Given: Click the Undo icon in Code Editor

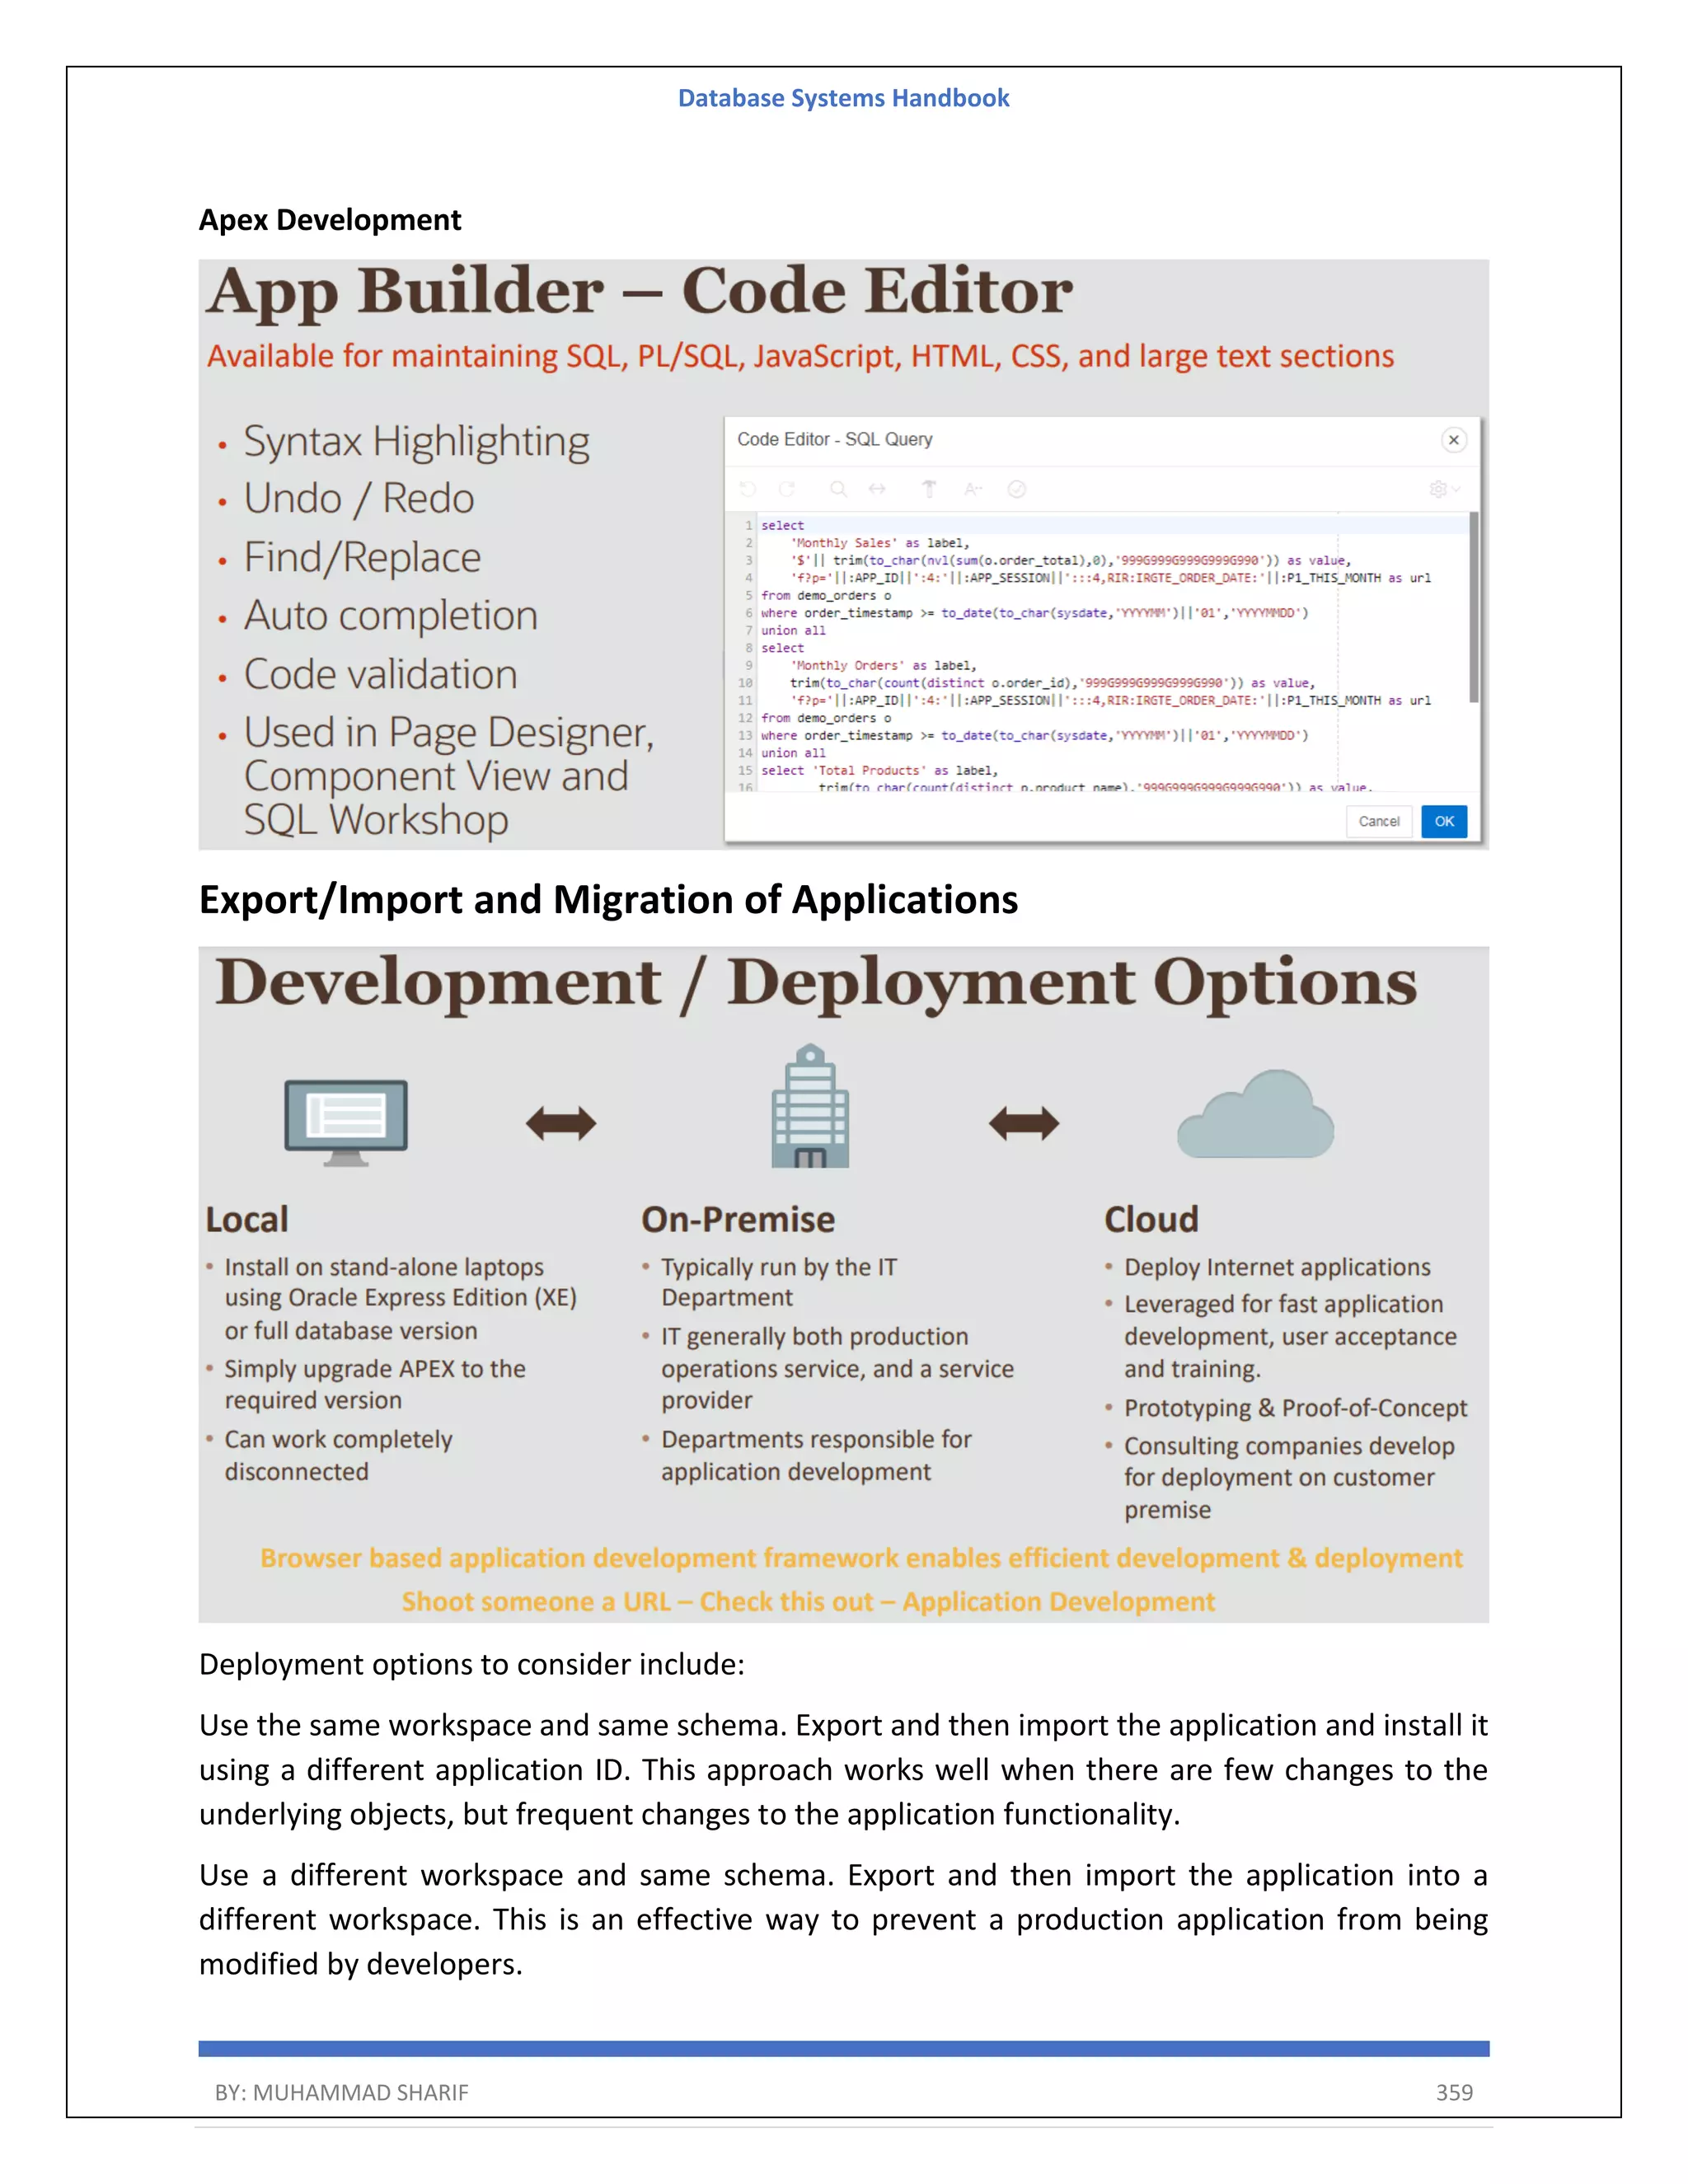Looking at the screenshot, I should 748,489.
